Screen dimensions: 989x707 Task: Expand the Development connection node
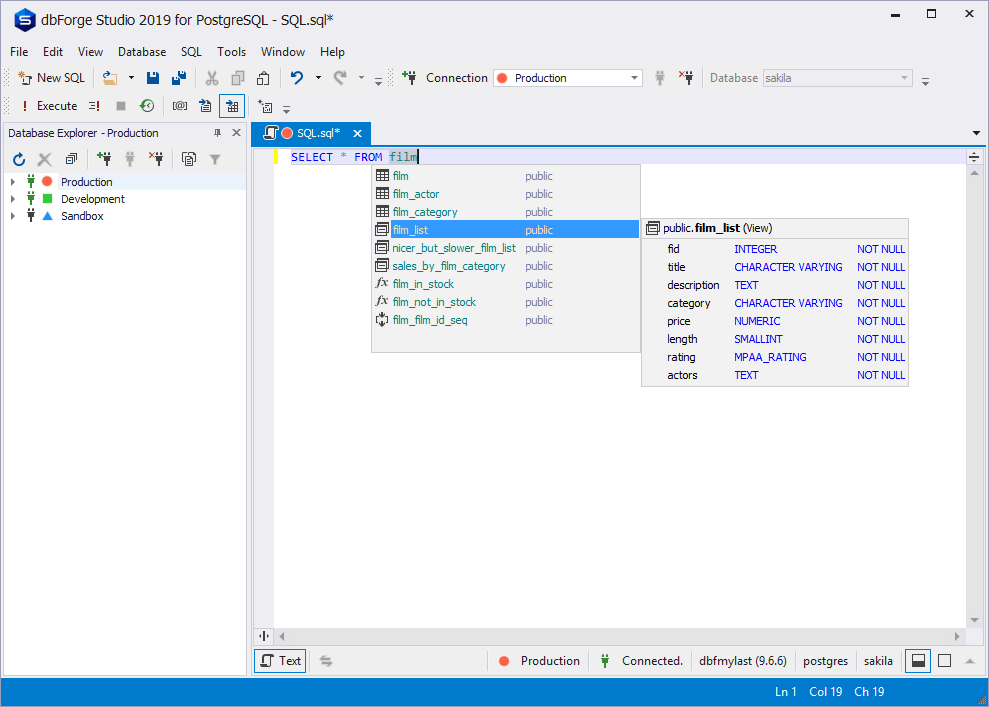click(13, 199)
